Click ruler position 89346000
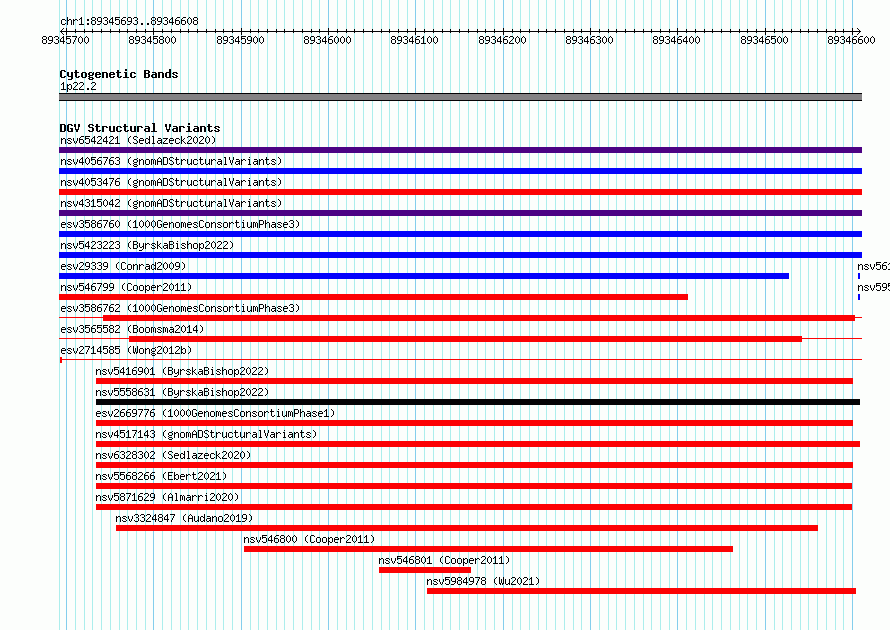This screenshot has width=890, height=630. click(x=328, y=40)
